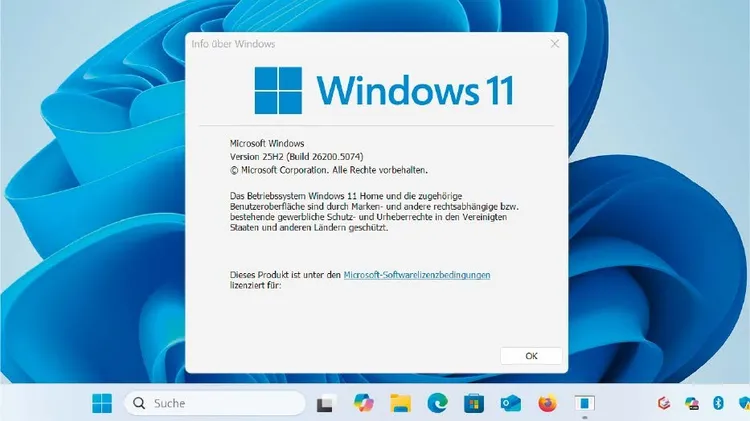Image resolution: width=750 pixels, height=421 pixels.
Task: Open the Microsoft-Softwarelizenzbedingungen link
Action: pos(417,274)
